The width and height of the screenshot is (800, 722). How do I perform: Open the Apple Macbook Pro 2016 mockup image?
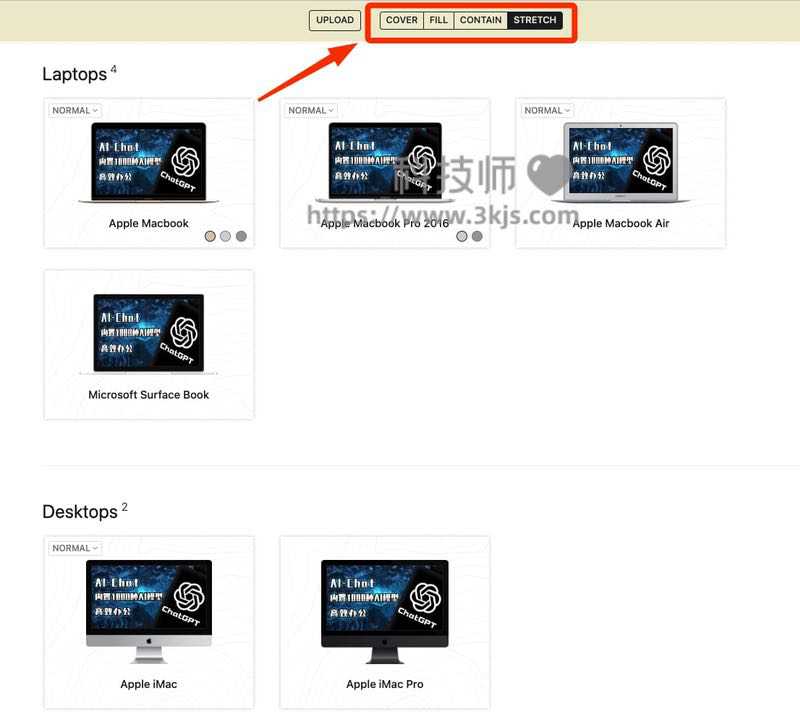pyautogui.click(x=385, y=163)
